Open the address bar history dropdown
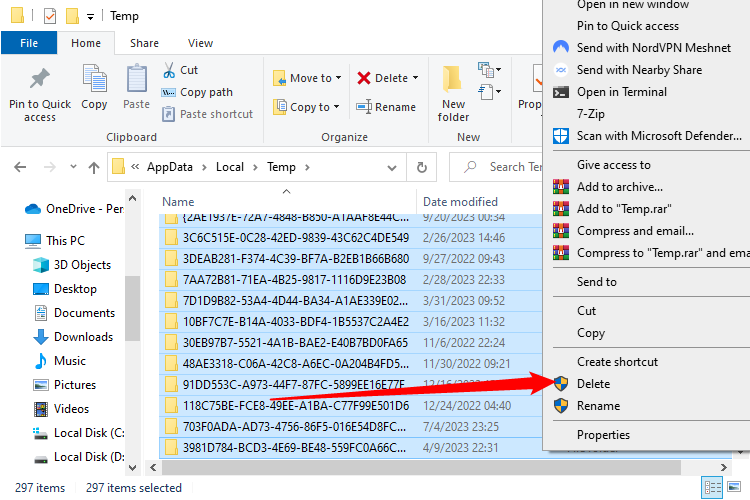This screenshot has height=500, width=750. click(x=393, y=167)
